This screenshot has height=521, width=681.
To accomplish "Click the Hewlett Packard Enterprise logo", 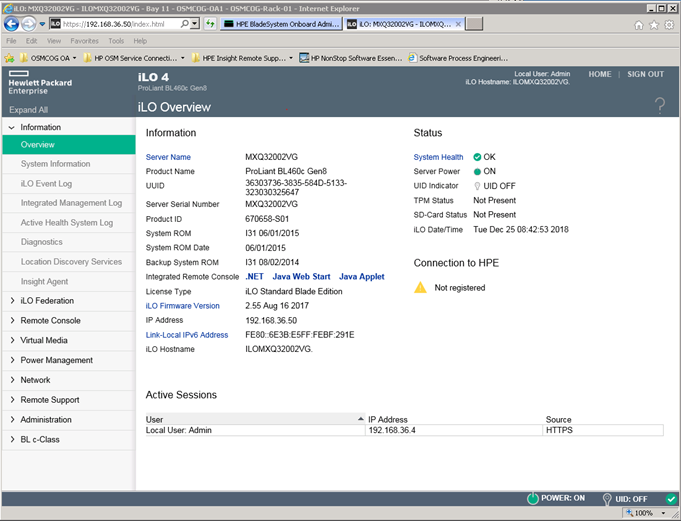I will point(40,82).
